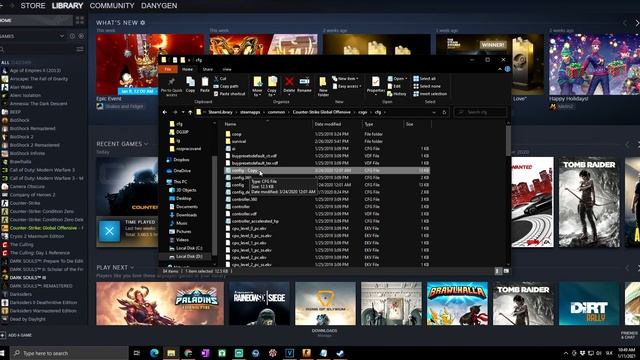Click Paste shortcut in the ribbon

tap(229, 94)
